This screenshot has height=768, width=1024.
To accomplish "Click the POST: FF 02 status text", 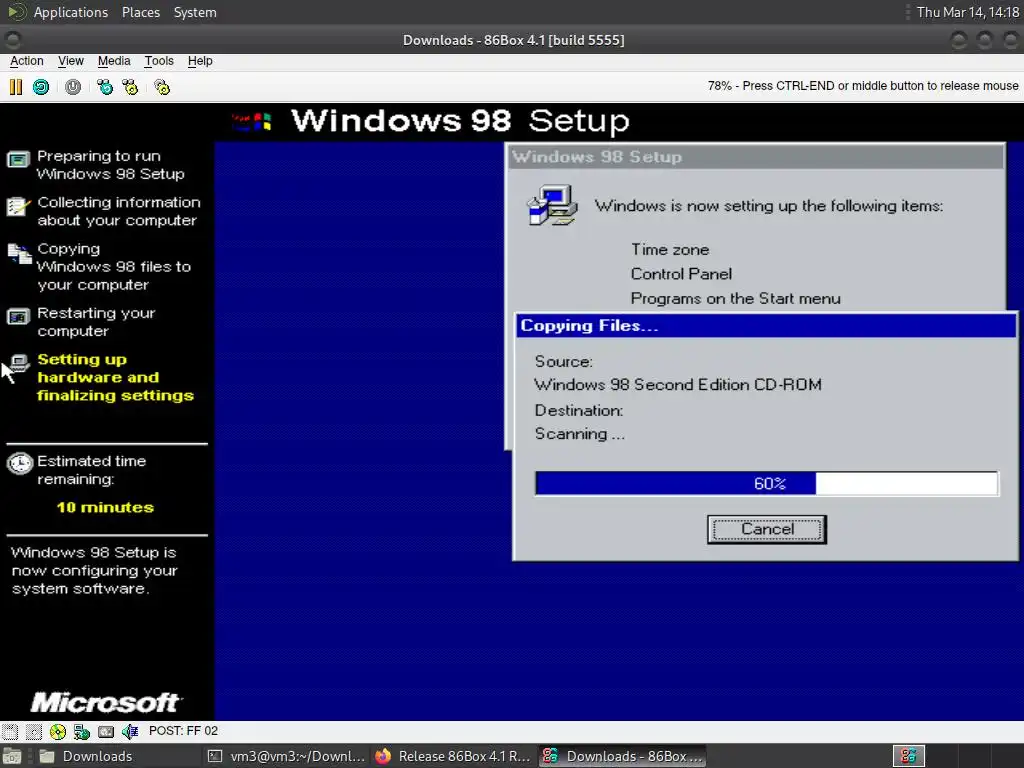I will coord(184,731).
